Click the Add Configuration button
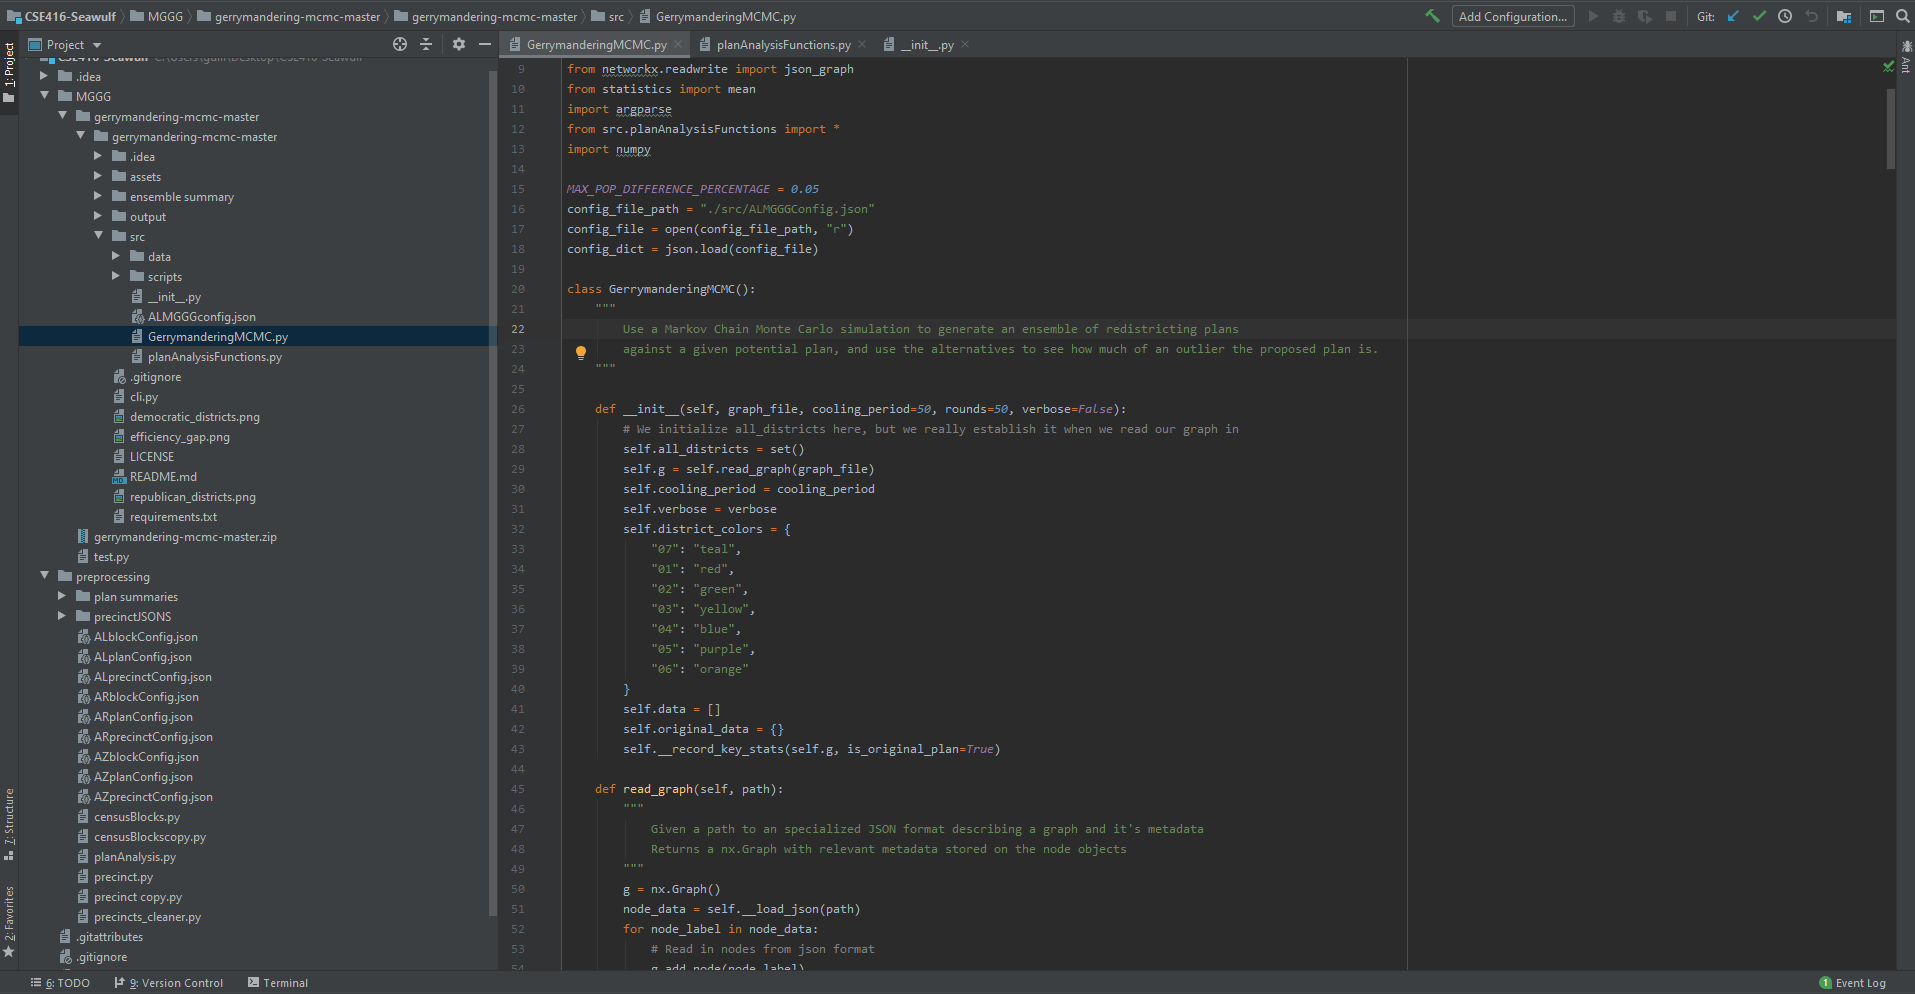Image resolution: width=1915 pixels, height=994 pixels. tap(1512, 16)
